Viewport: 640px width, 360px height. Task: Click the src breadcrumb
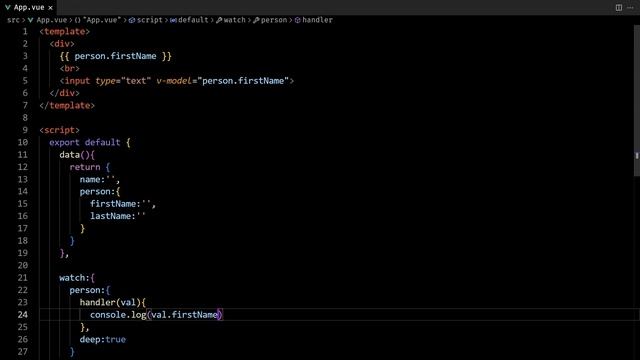pyautogui.click(x=13, y=20)
